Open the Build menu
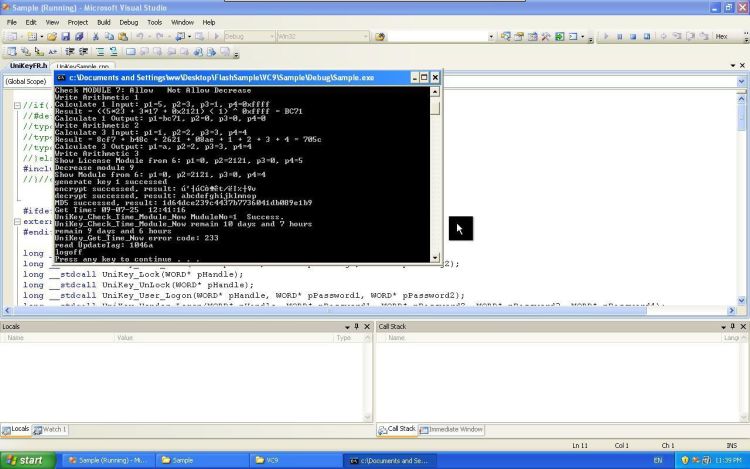The width and height of the screenshot is (750, 469). (104, 22)
